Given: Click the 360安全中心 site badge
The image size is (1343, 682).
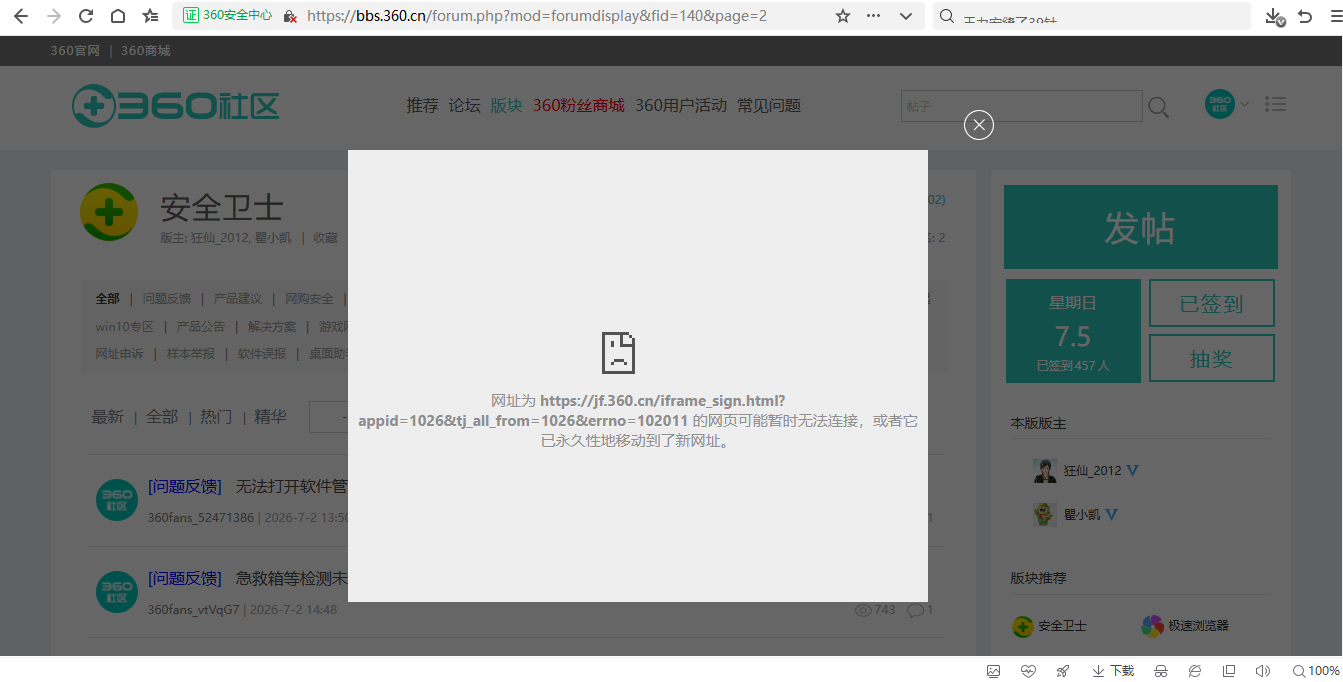Looking at the screenshot, I should (x=228, y=16).
